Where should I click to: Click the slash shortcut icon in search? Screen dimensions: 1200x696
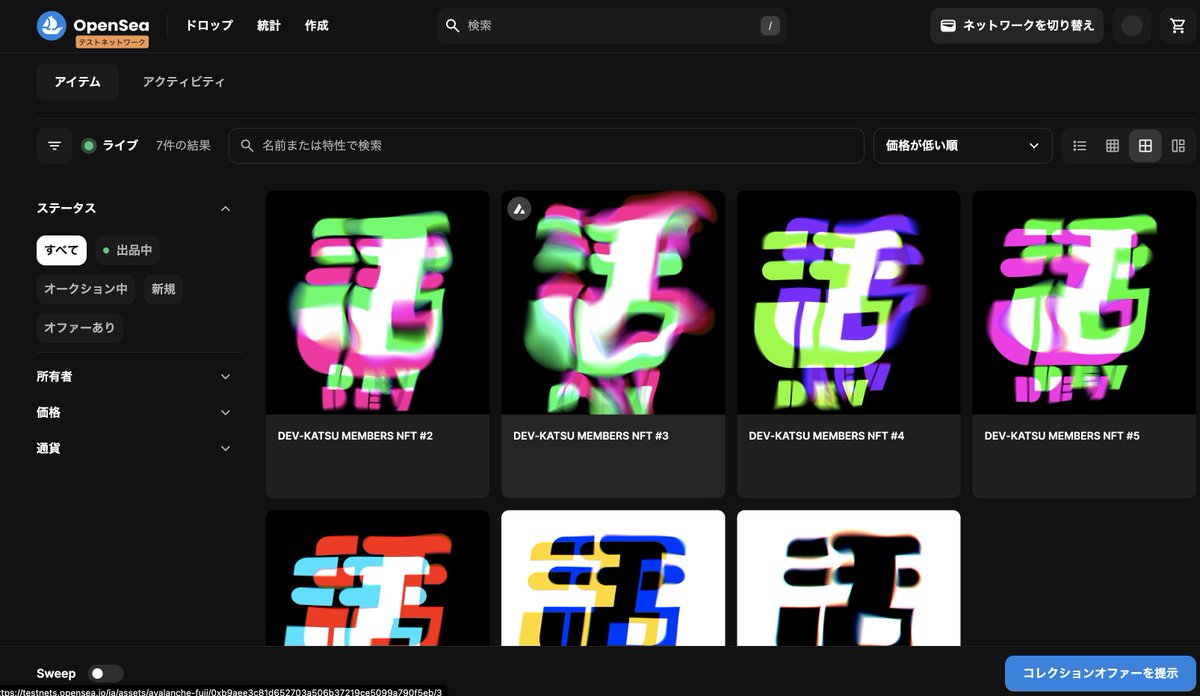coord(769,26)
